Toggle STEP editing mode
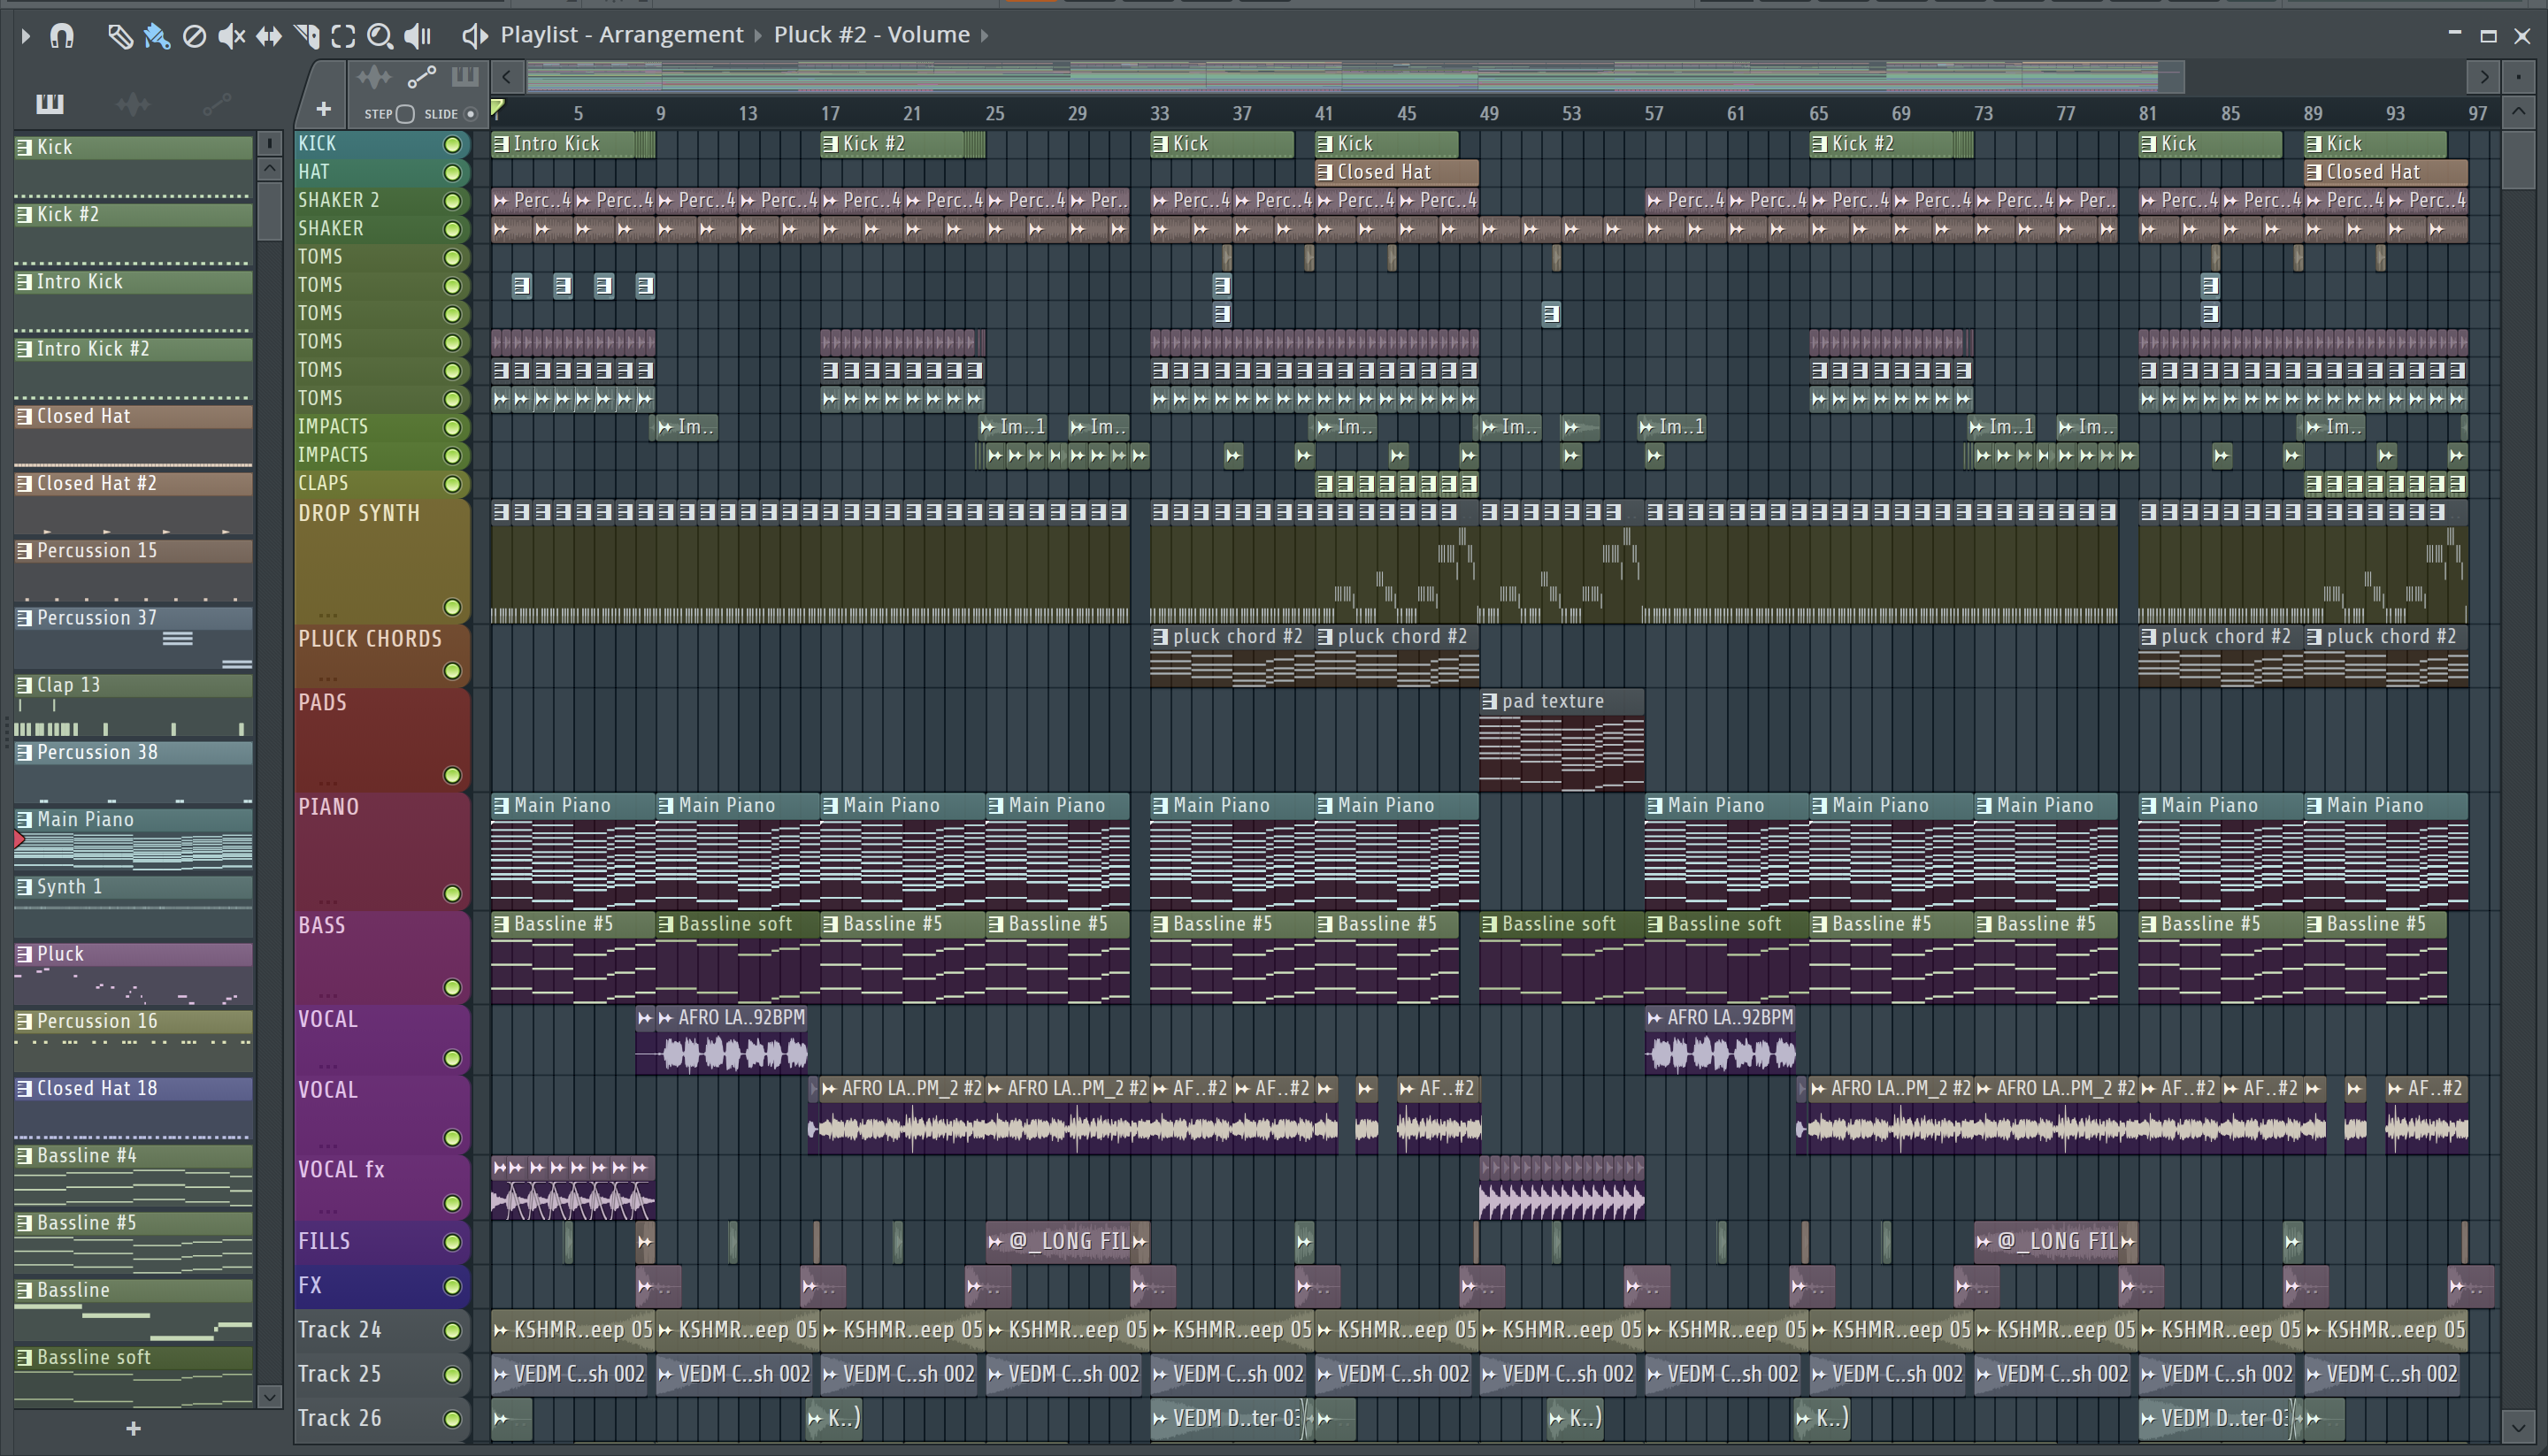This screenshot has height=1456, width=2548. [x=405, y=114]
